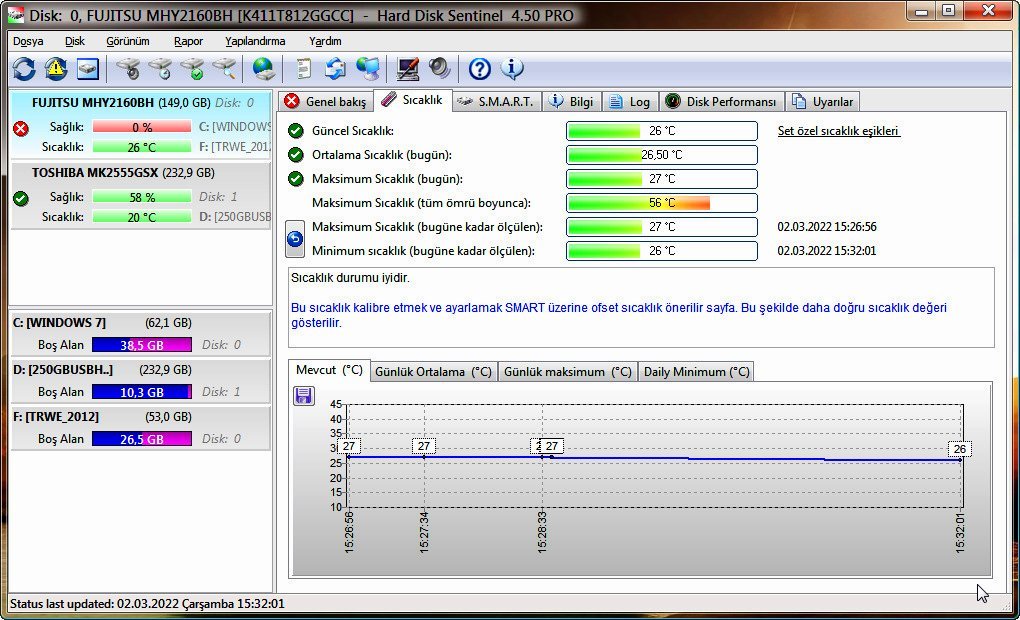Screen dimensions: 1020x620
Task: Open the blue question mark Help icon
Action: click(480, 68)
